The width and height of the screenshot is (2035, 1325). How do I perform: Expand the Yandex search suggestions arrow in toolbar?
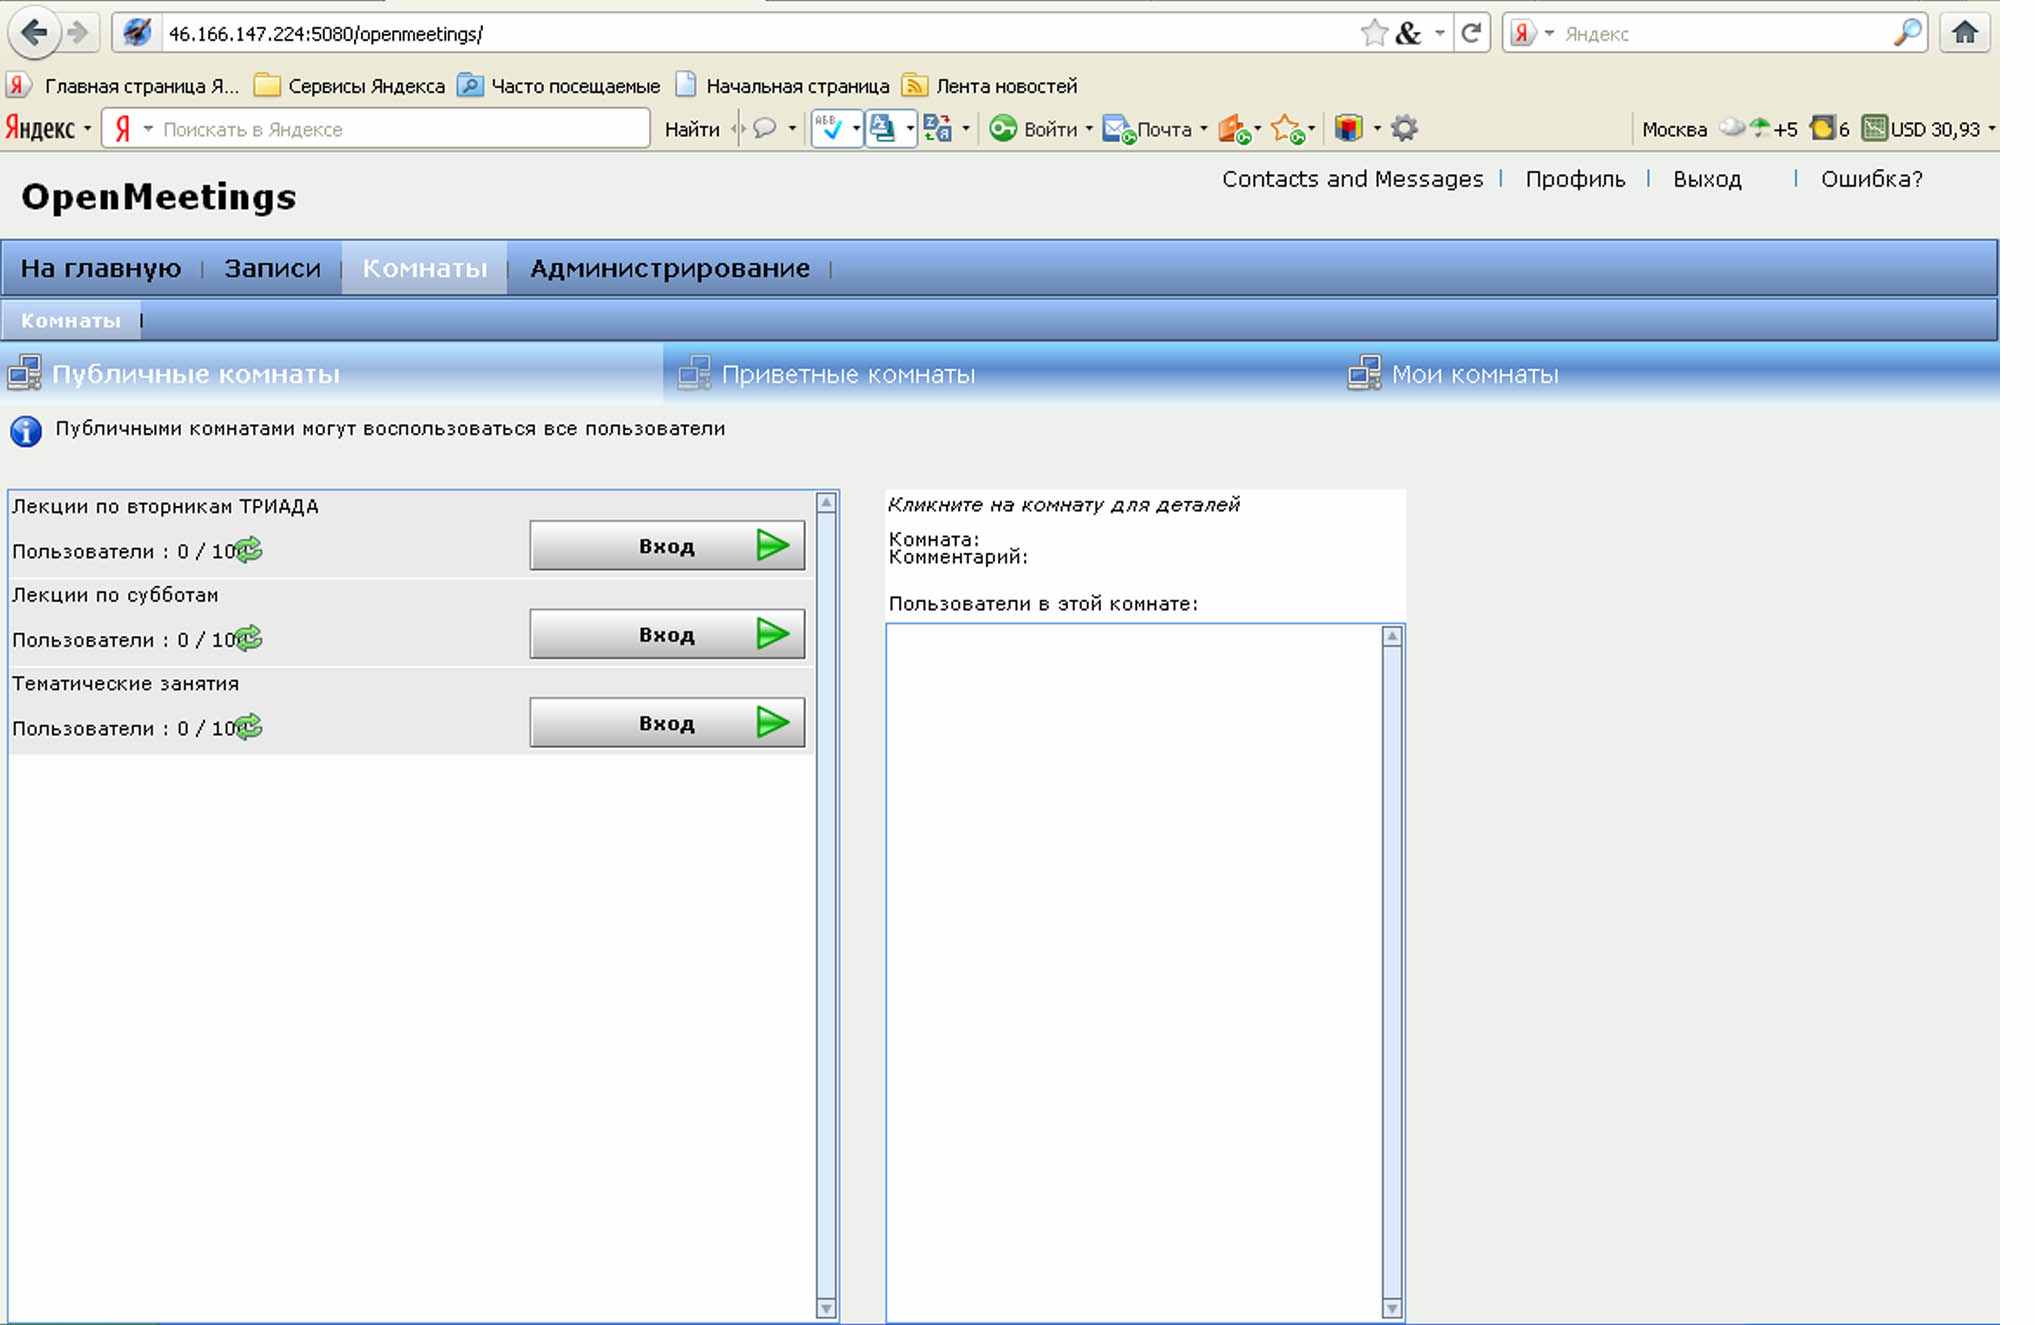[x=148, y=129]
